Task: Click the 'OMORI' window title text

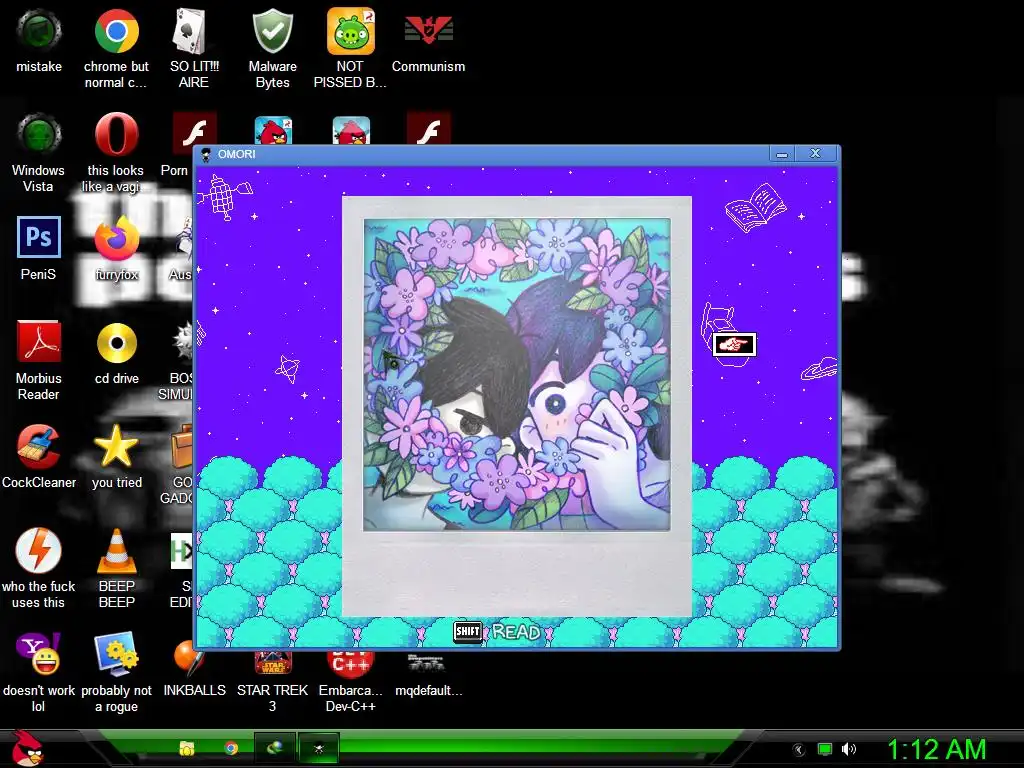Action: 236,154
